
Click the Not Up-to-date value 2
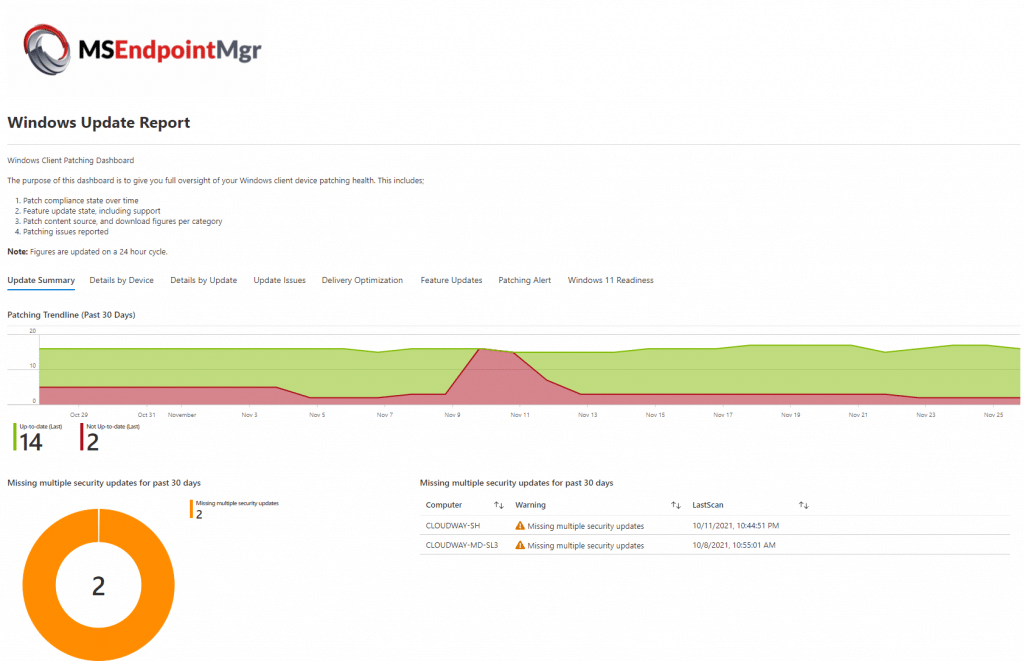pos(93,442)
